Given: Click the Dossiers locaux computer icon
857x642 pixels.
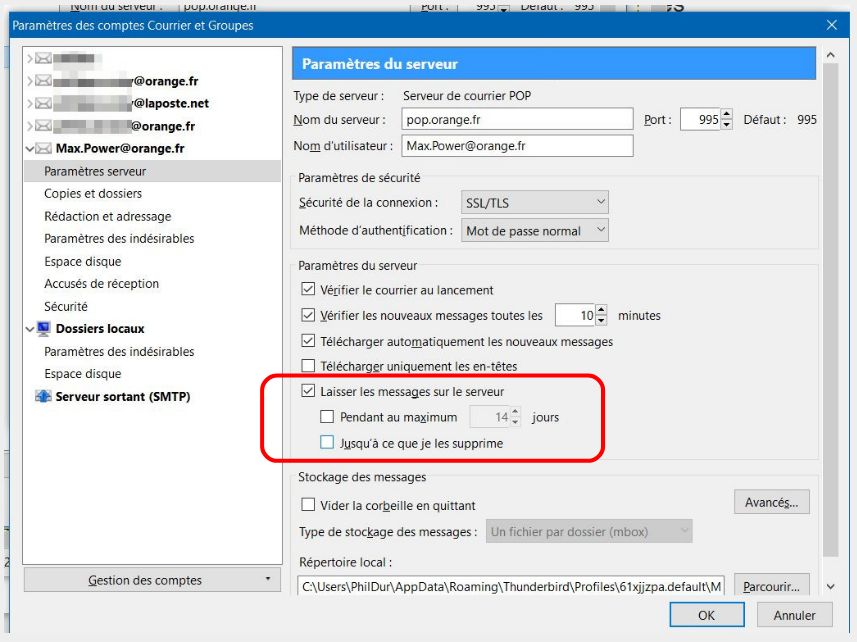Looking at the screenshot, I should (x=43, y=329).
